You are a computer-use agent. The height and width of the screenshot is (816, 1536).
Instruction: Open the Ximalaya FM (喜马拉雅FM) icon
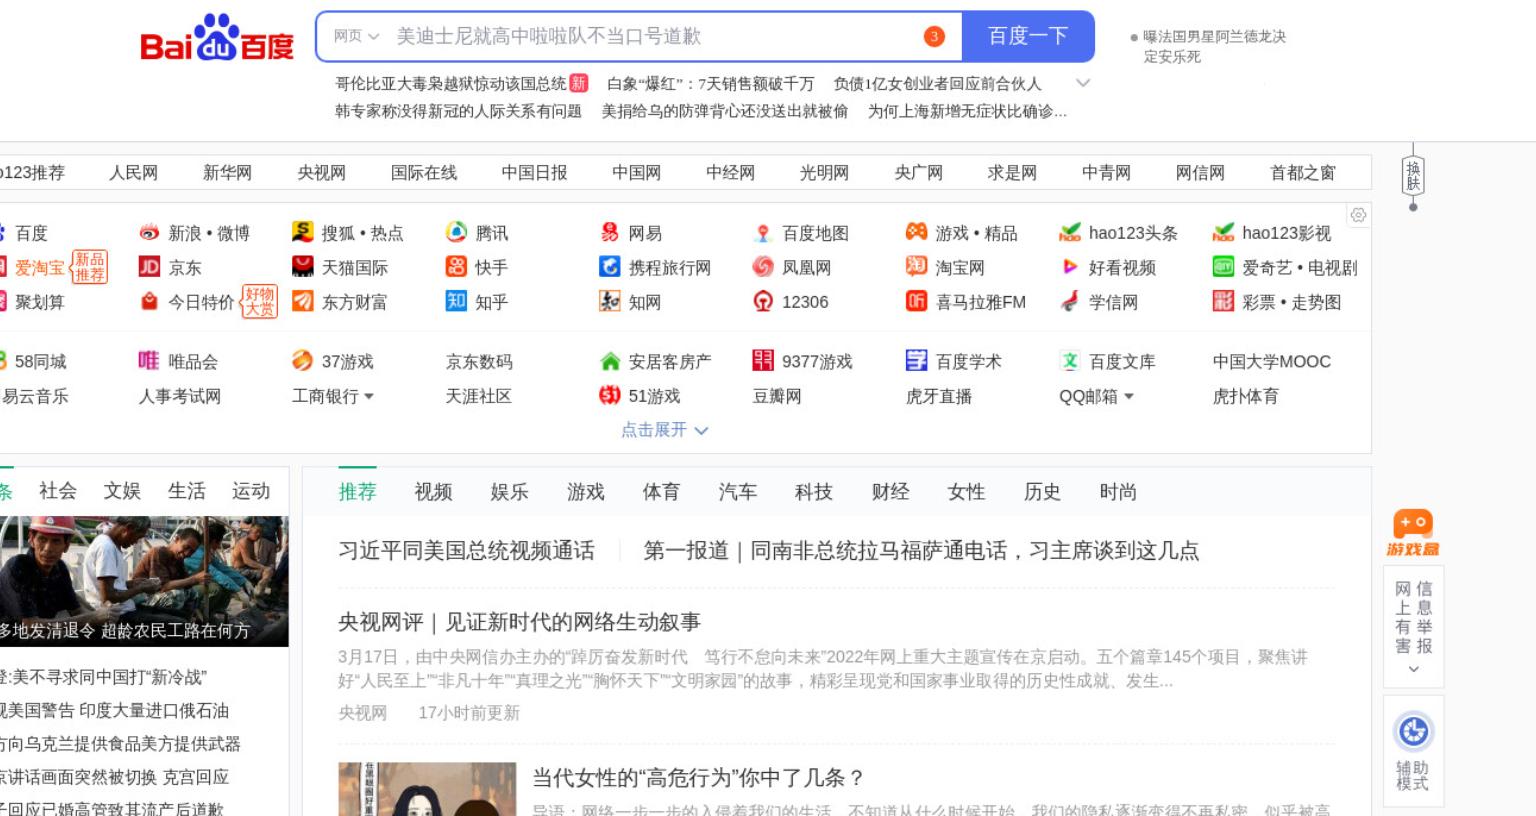[916, 301]
